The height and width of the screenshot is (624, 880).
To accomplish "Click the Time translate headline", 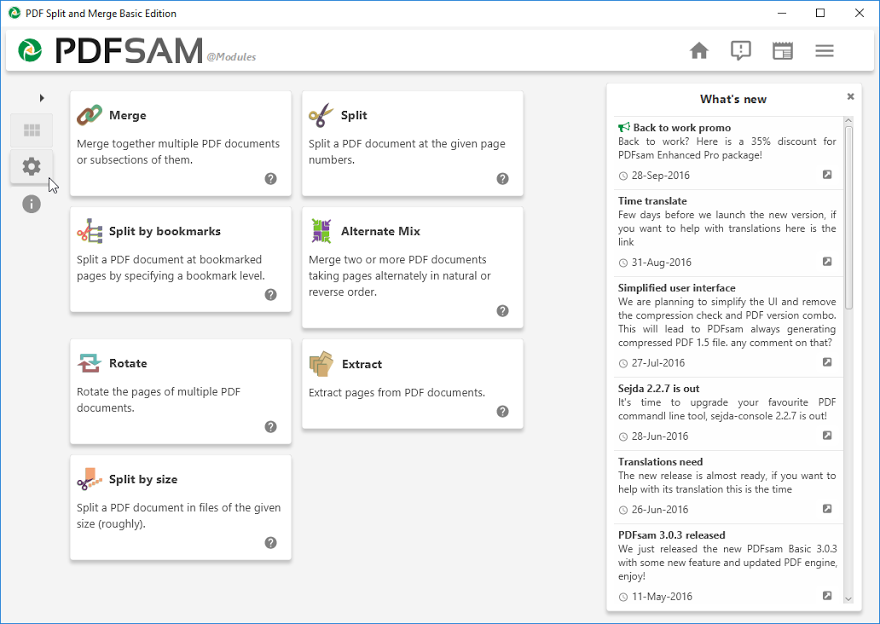I will [652, 201].
